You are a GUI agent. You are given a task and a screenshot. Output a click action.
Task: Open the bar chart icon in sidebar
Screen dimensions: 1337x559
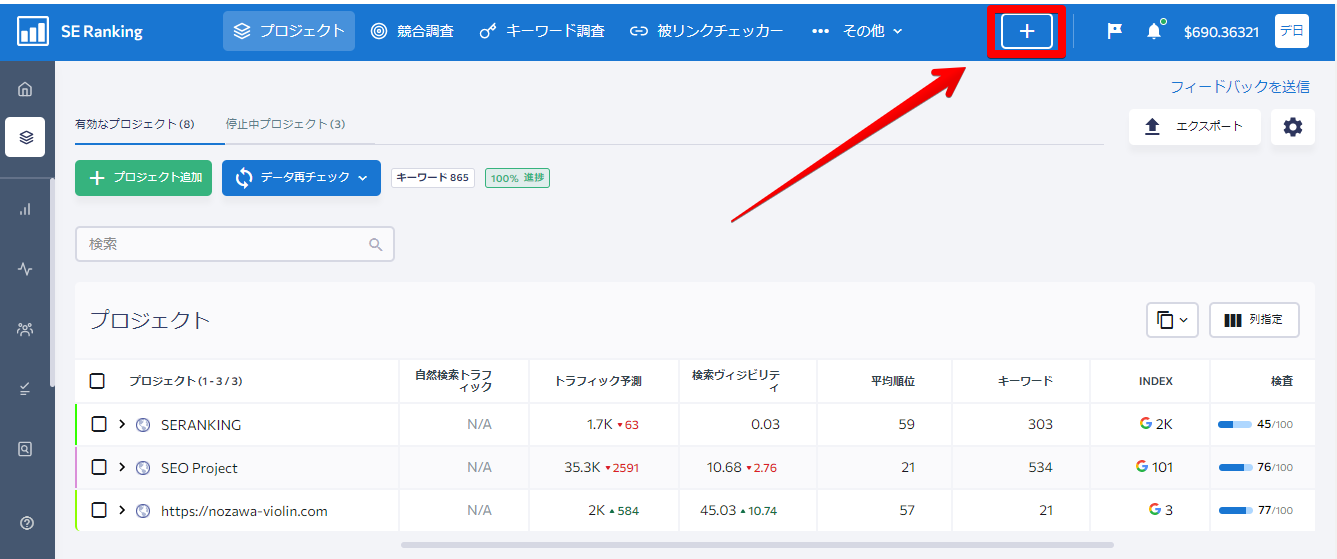(25, 209)
